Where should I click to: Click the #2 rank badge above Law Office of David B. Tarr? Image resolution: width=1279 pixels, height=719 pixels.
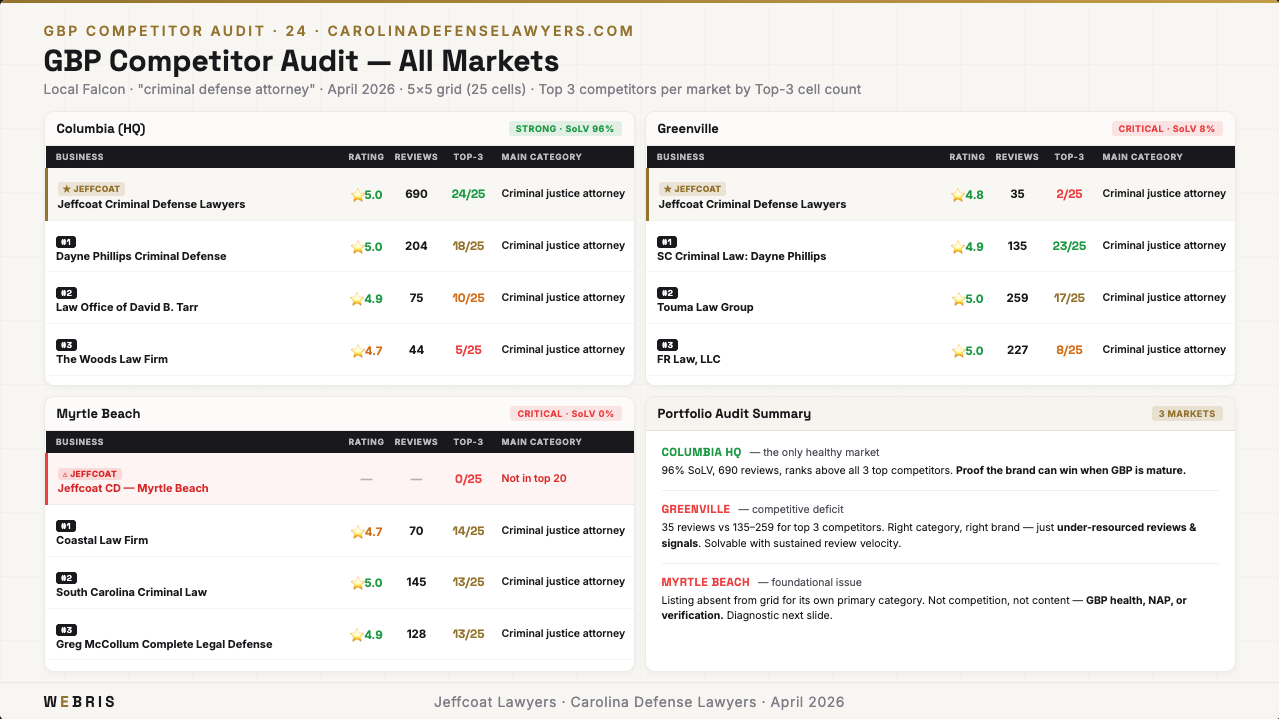click(x=66, y=293)
